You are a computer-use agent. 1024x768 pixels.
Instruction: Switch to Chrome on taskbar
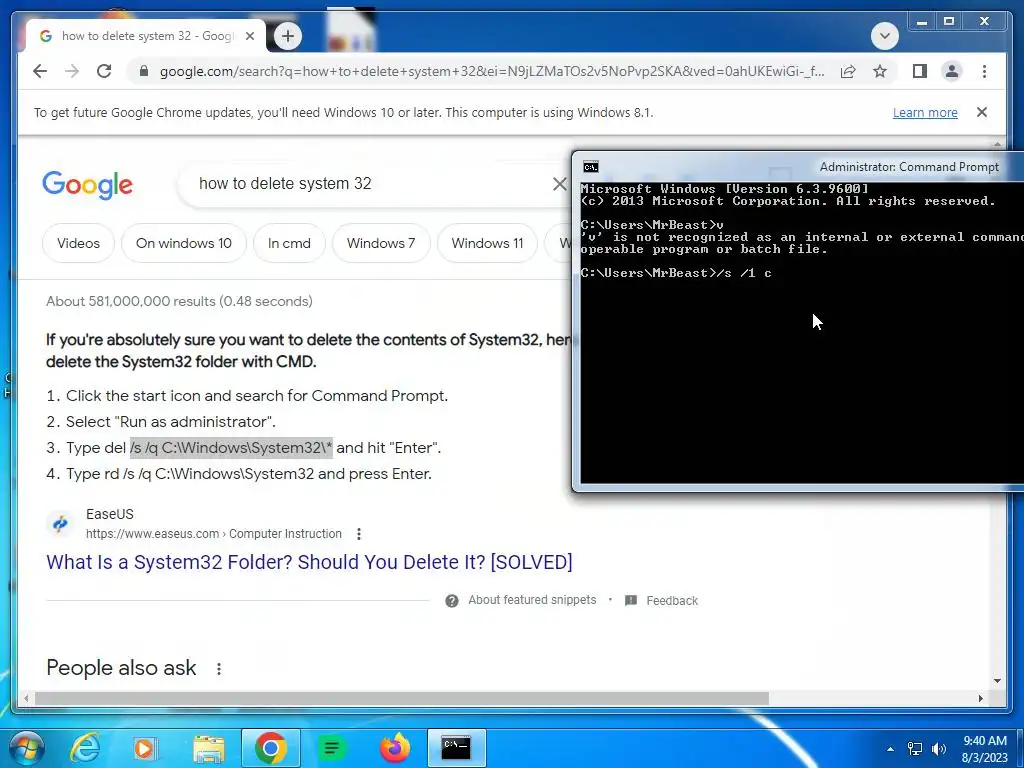pyautogui.click(x=270, y=748)
